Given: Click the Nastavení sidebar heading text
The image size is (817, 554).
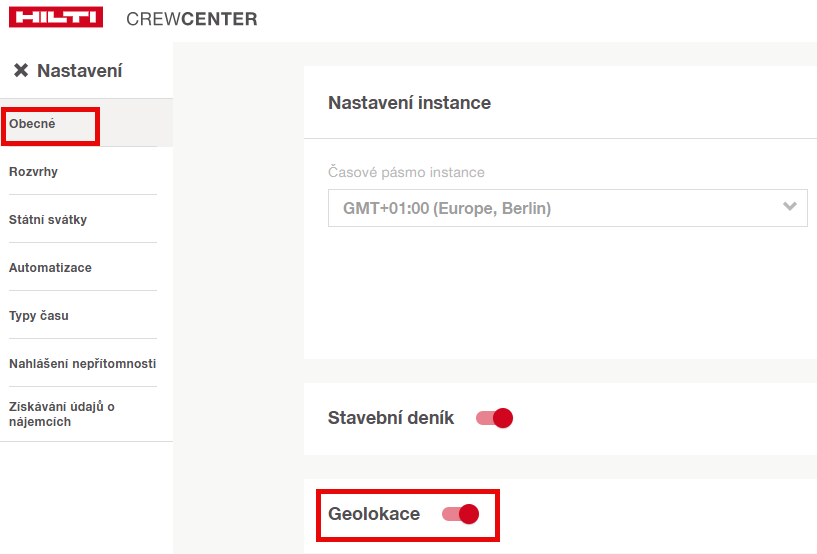Looking at the screenshot, I should 79,71.
